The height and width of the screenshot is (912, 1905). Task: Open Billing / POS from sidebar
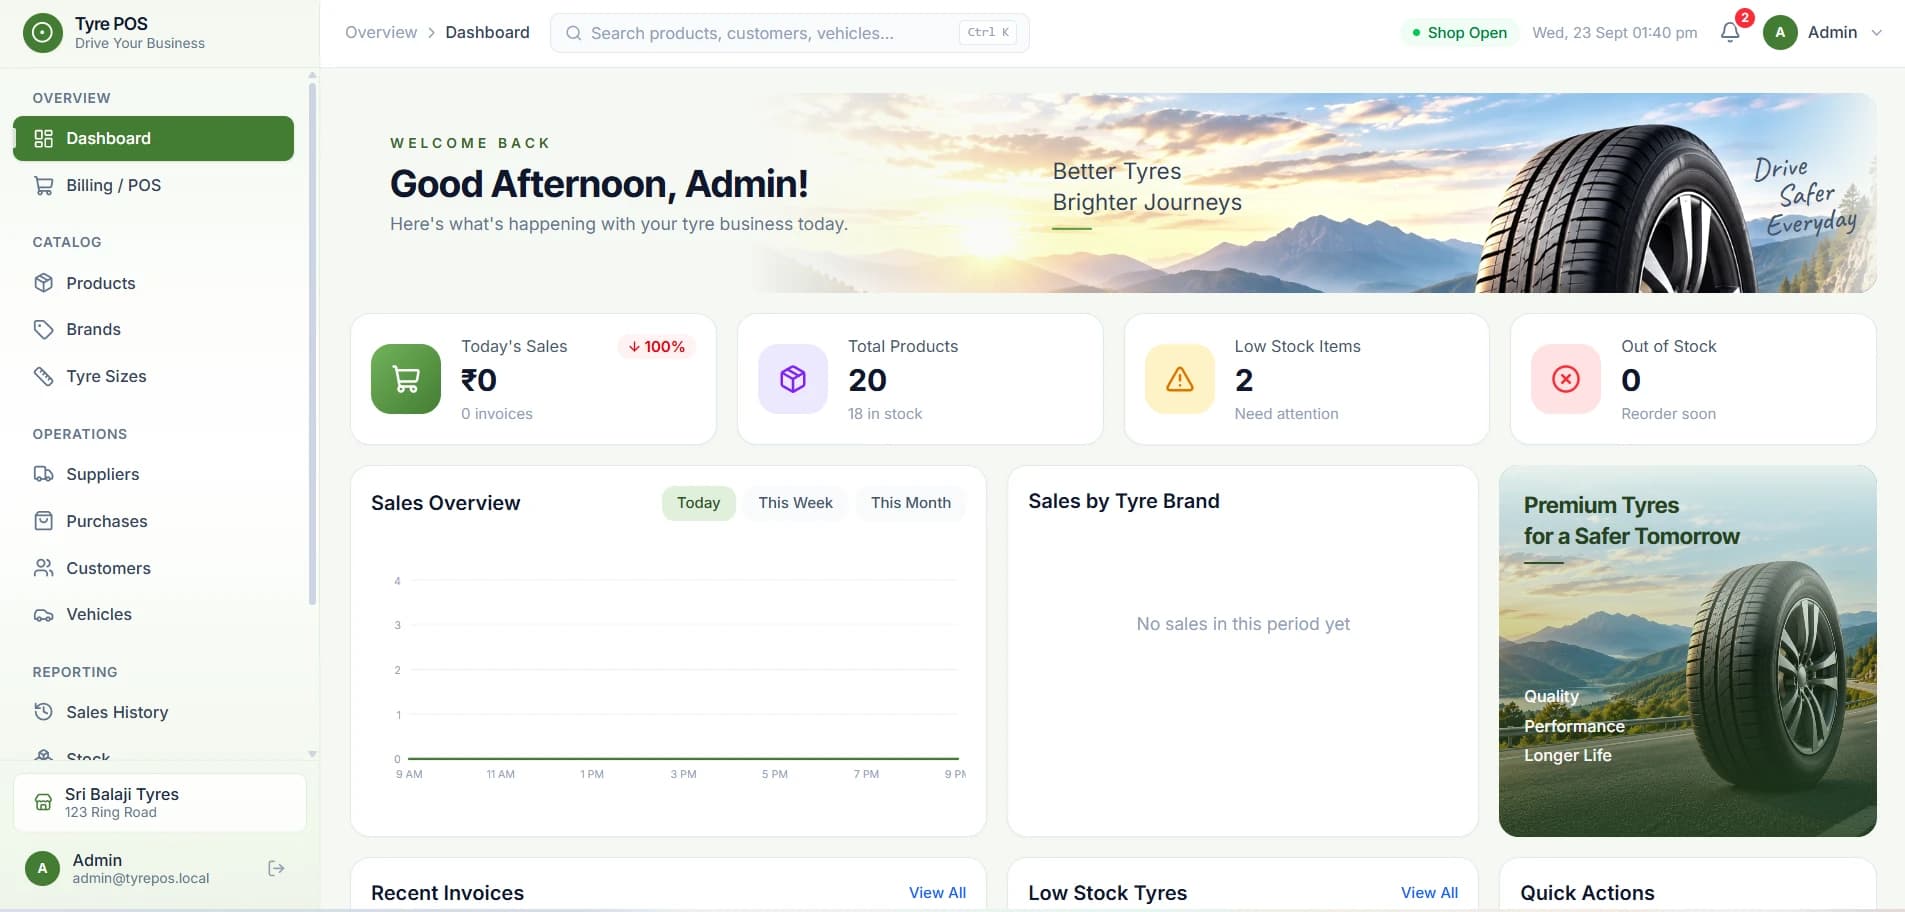[153, 185]
